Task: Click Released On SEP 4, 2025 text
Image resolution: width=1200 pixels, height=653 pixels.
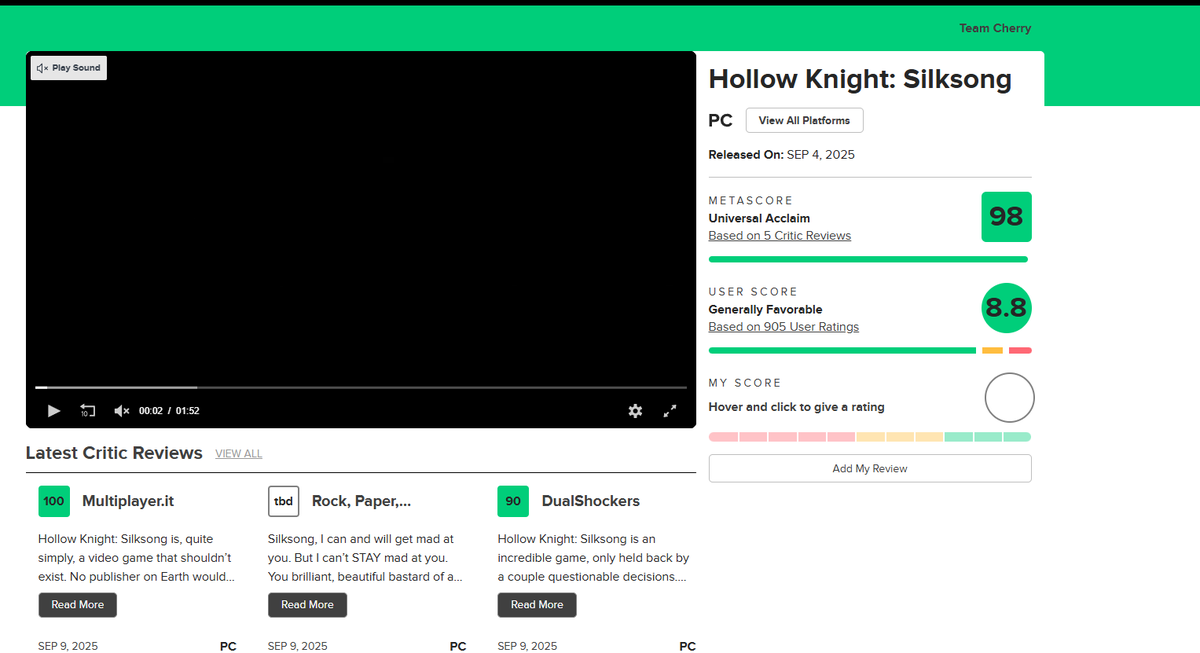Action: click(x=781, y=155)
